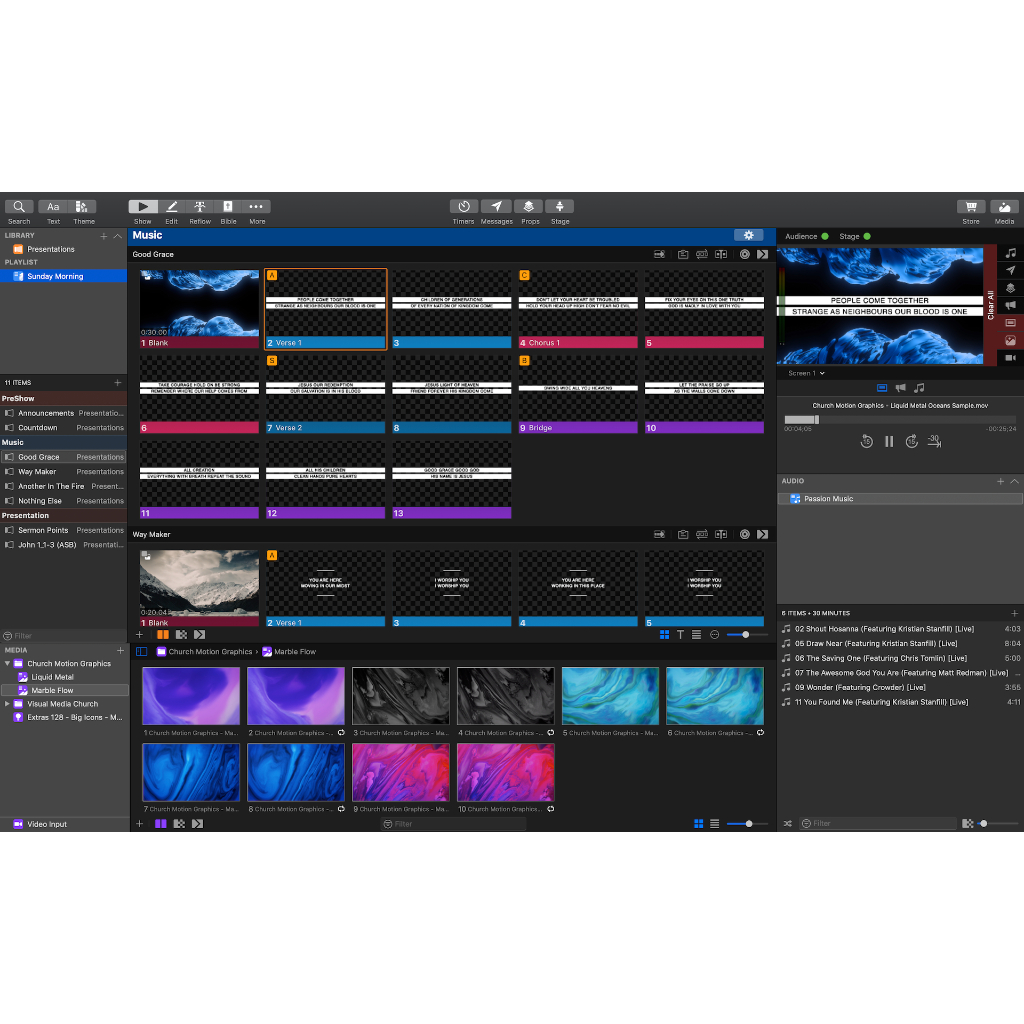Screen dimensions: 1024x1024
Task: Open the Bible tool in toolbar
Action: pyautogui.click(x=228, y=207)
